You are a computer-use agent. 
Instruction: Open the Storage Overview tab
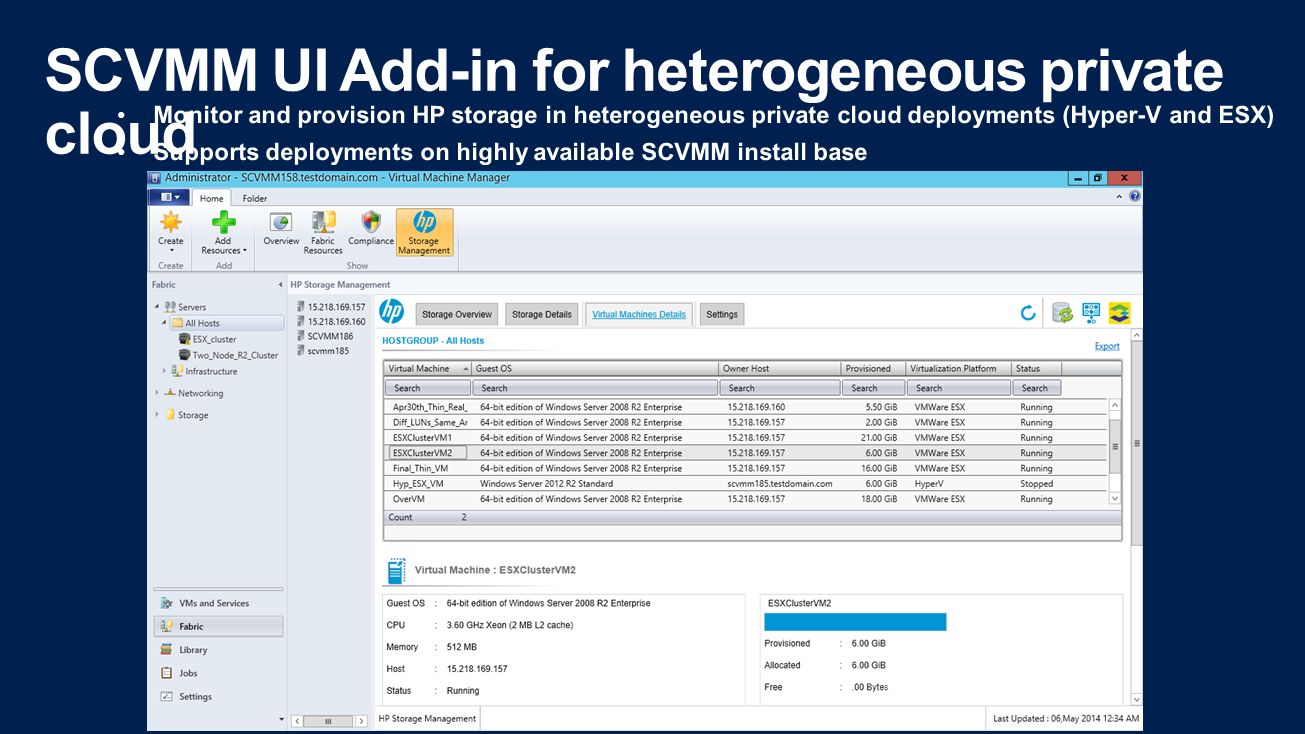(x=457, y=314)
